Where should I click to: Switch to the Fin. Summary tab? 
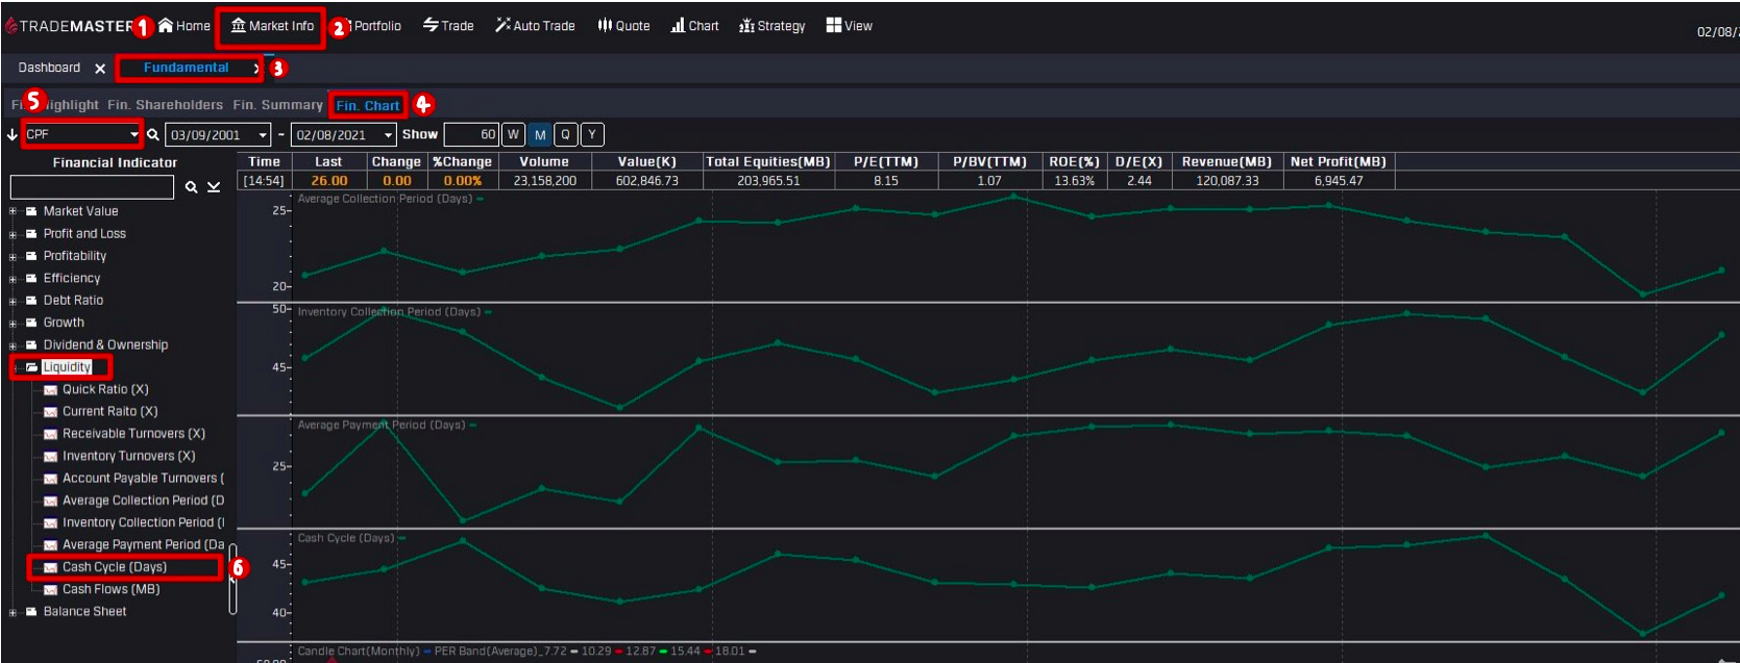pos(277,105)
